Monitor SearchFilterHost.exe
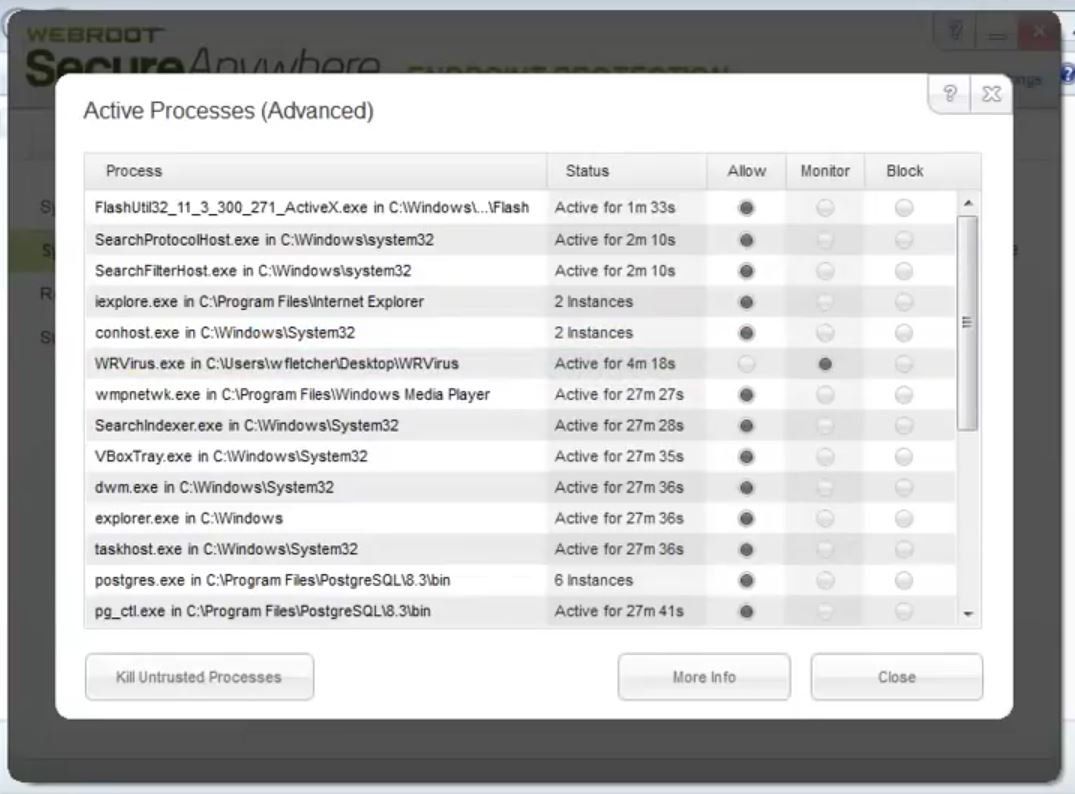Viewport: 1075px width, 794px height. (x=825, y=272)
